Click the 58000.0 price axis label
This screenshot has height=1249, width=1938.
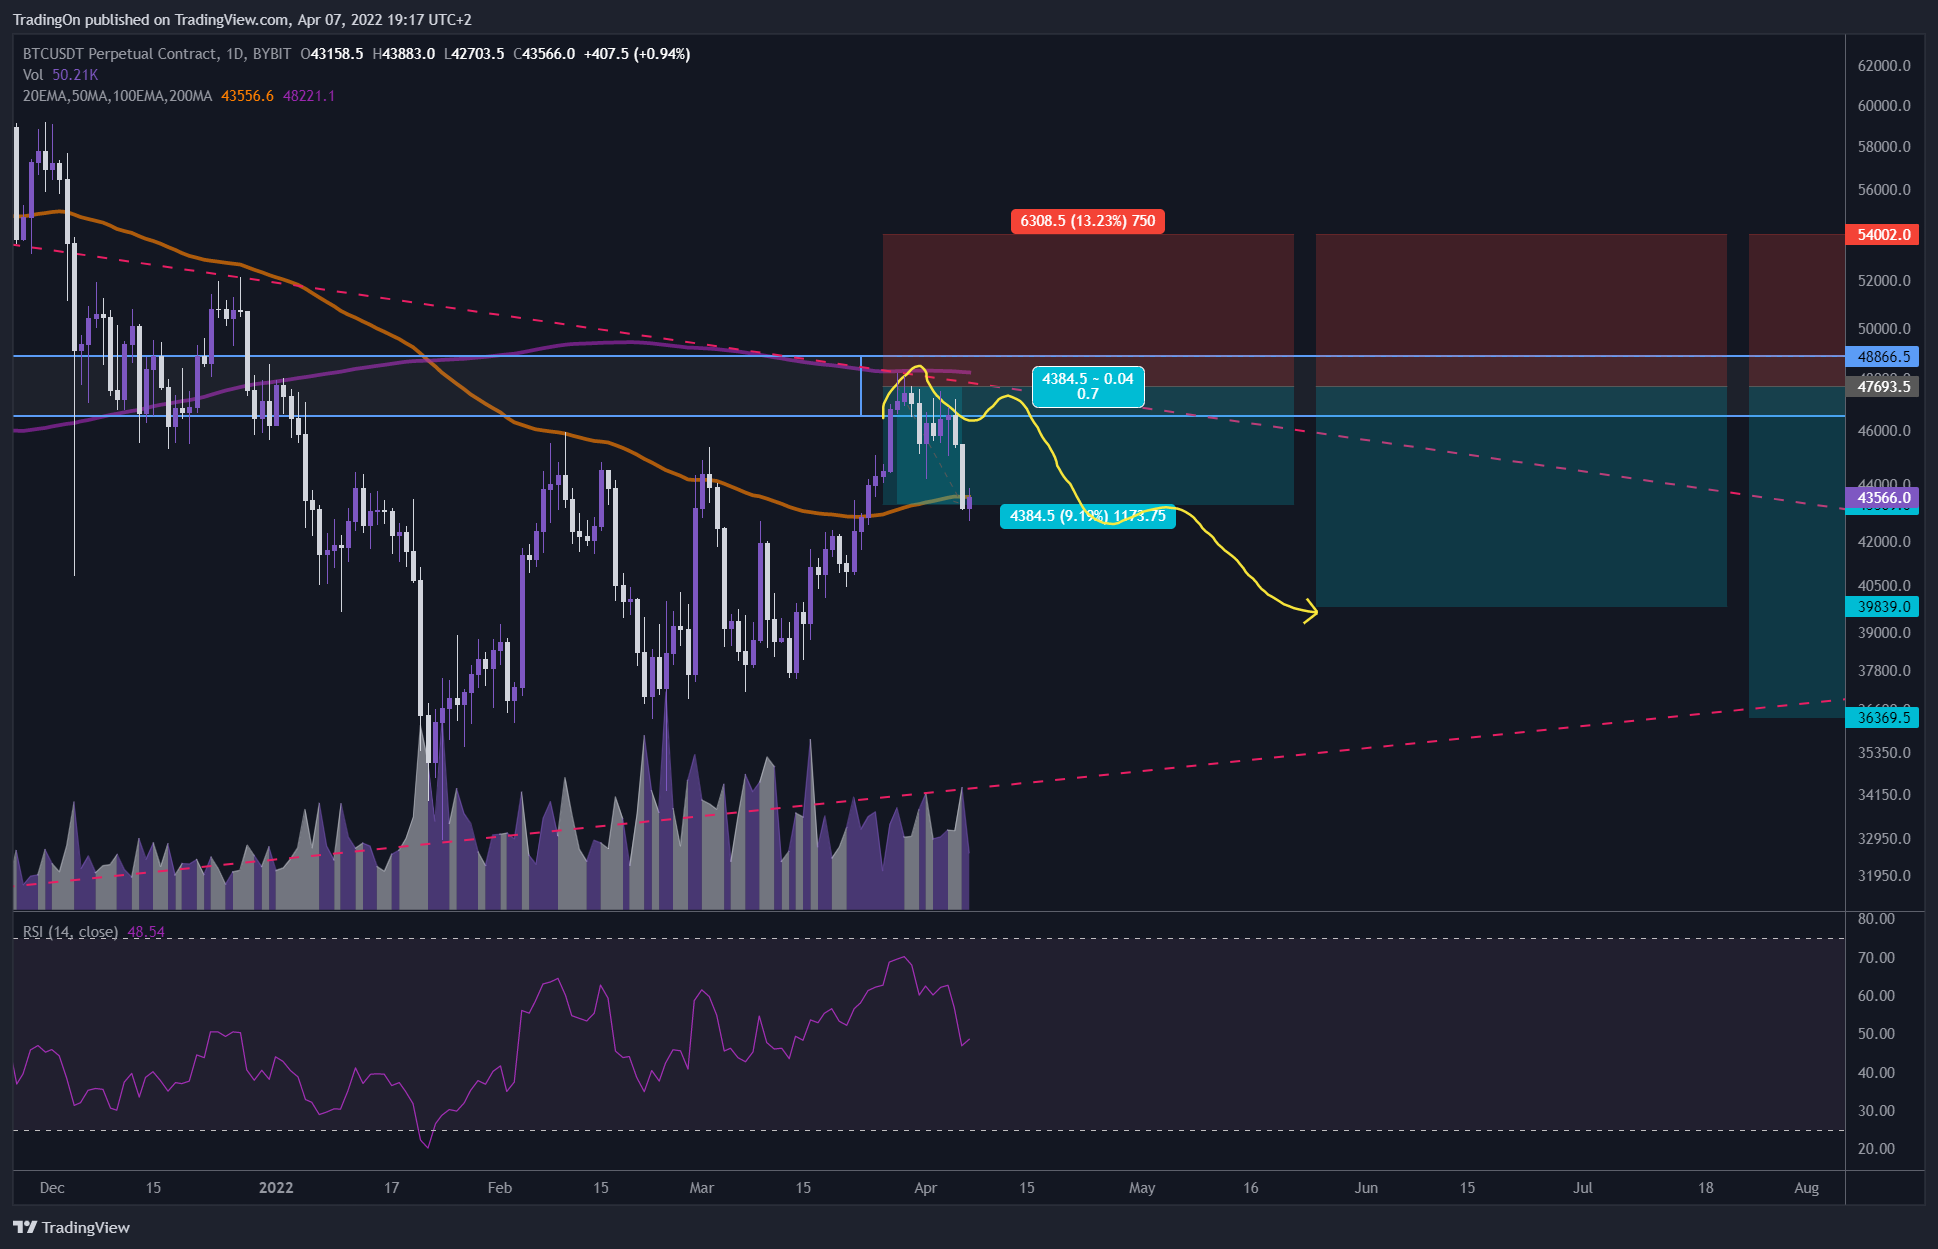tap(1883, 147)
